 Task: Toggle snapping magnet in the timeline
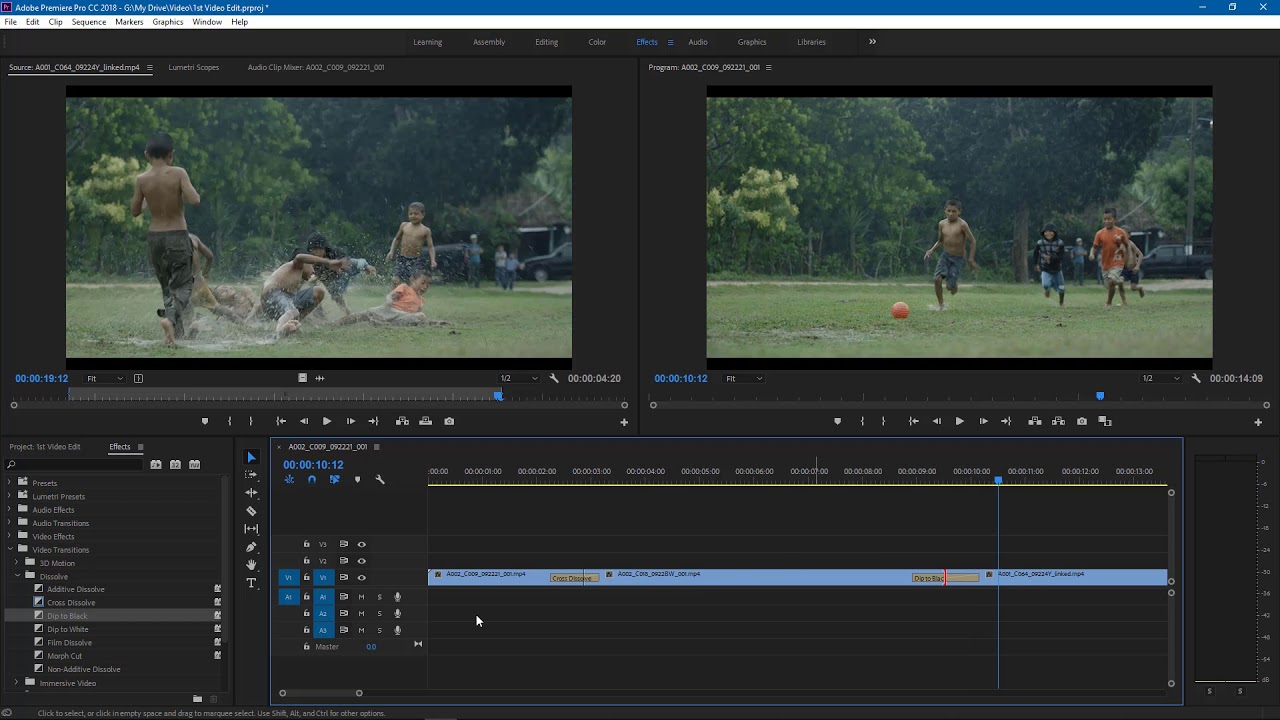click(x=312, y=480)
